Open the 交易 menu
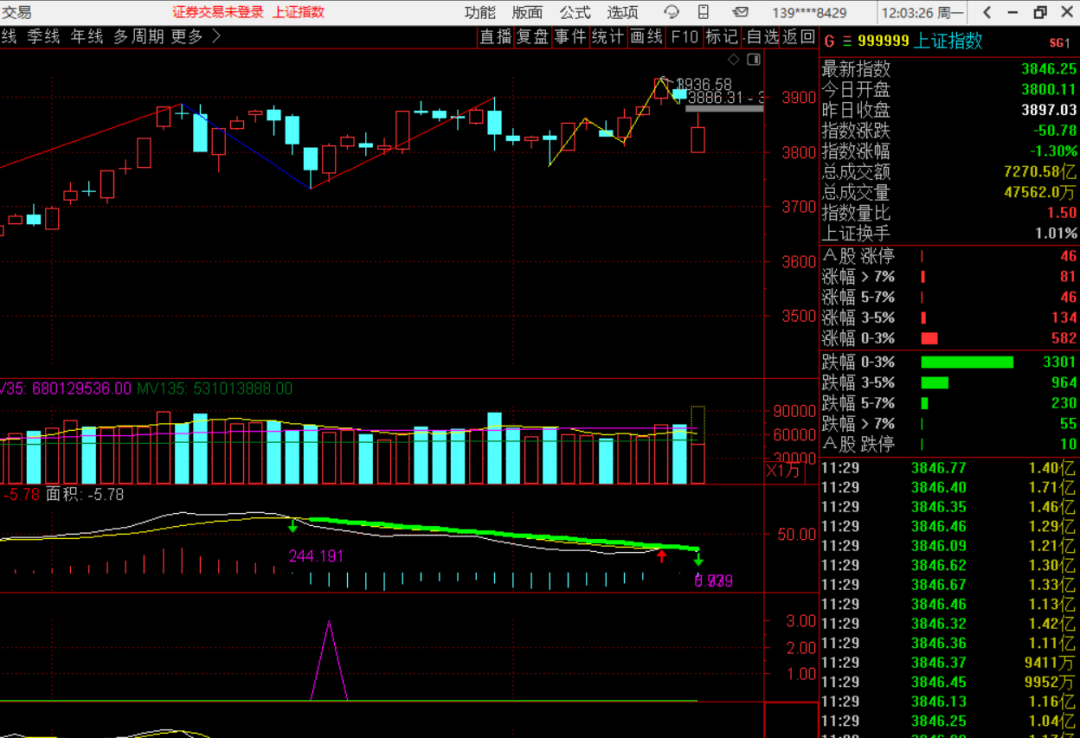 point(17,12)
